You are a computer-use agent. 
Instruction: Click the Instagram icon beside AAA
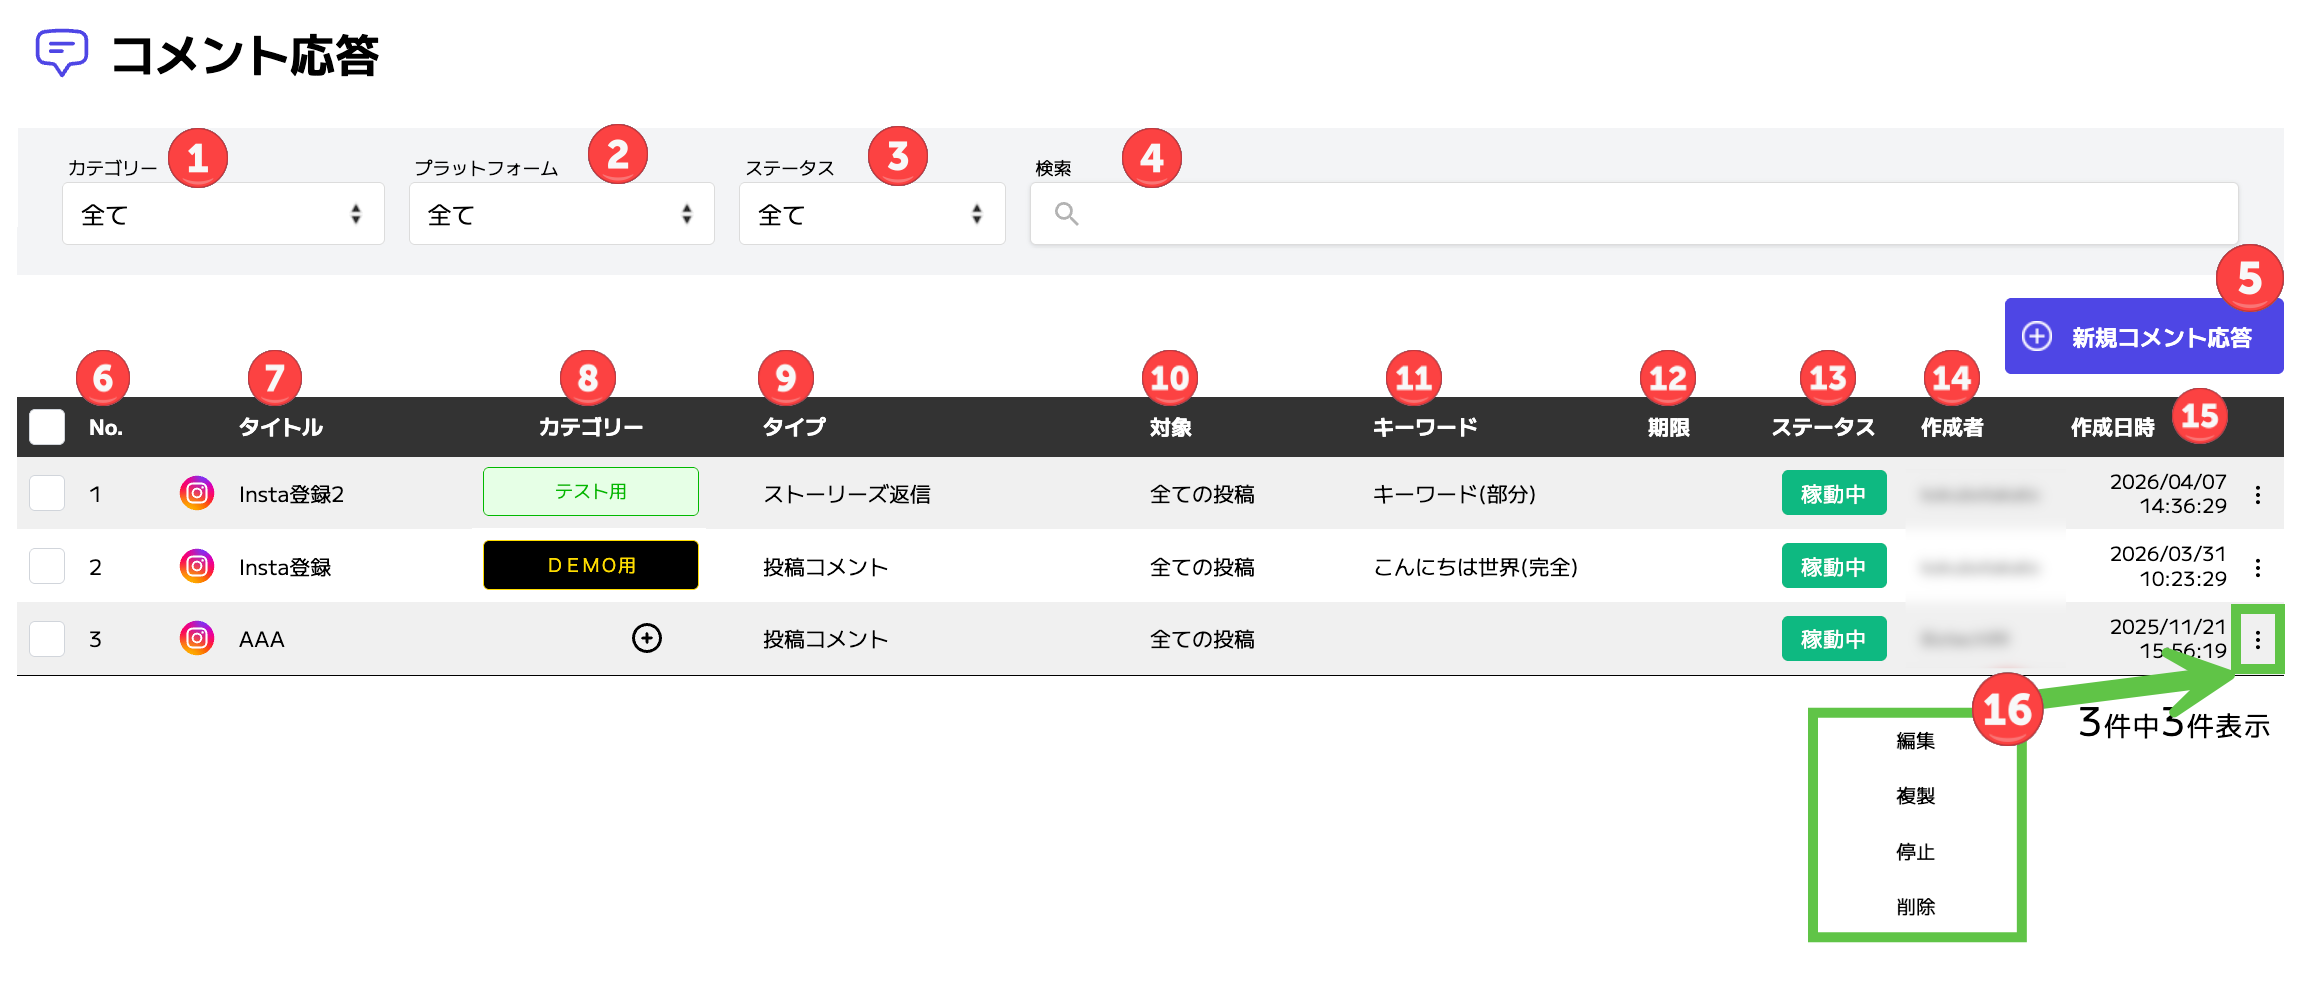(197, 638)
